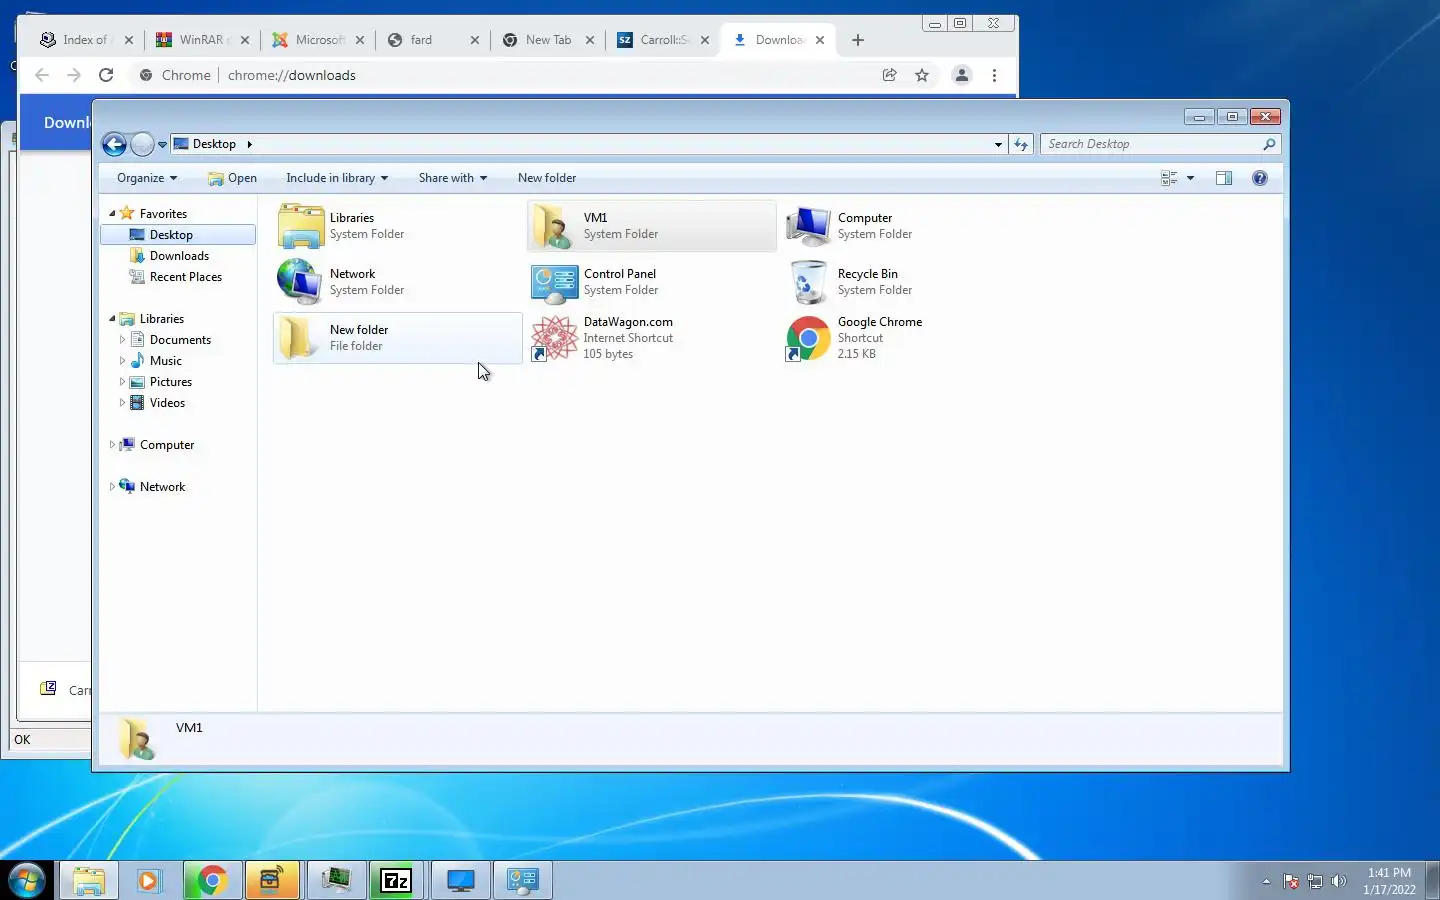Image resolution: width=1440 pixels, height=900 pixels.
Task: Click the Windows Start orb
Action: 27,881
